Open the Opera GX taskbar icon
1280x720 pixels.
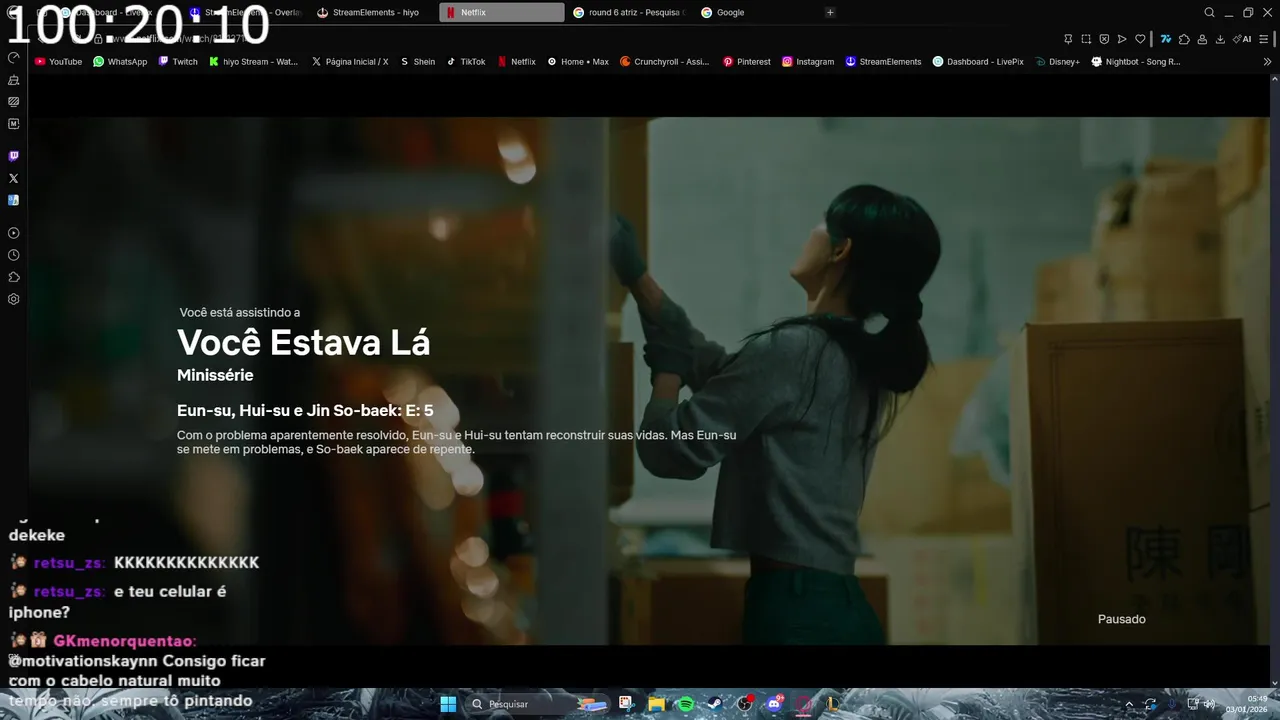[803, 704]
